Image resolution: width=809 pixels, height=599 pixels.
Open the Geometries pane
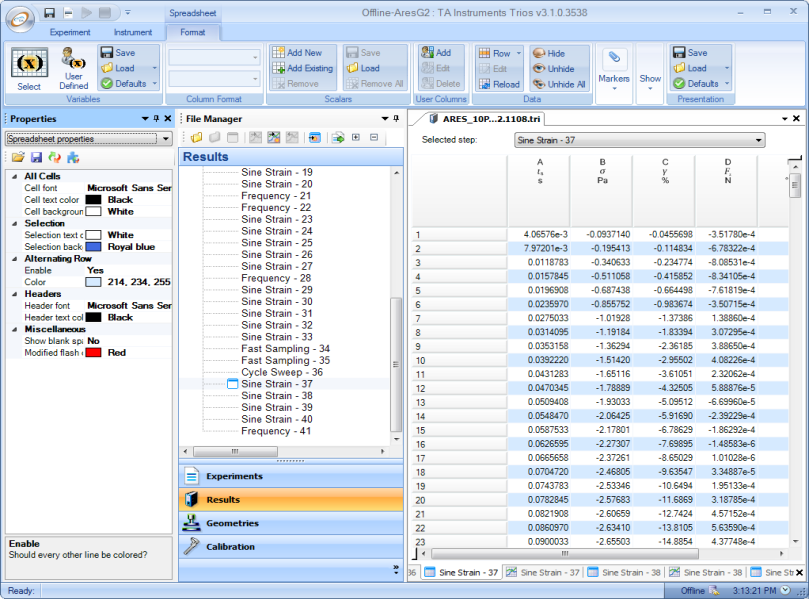pos(291,523)
